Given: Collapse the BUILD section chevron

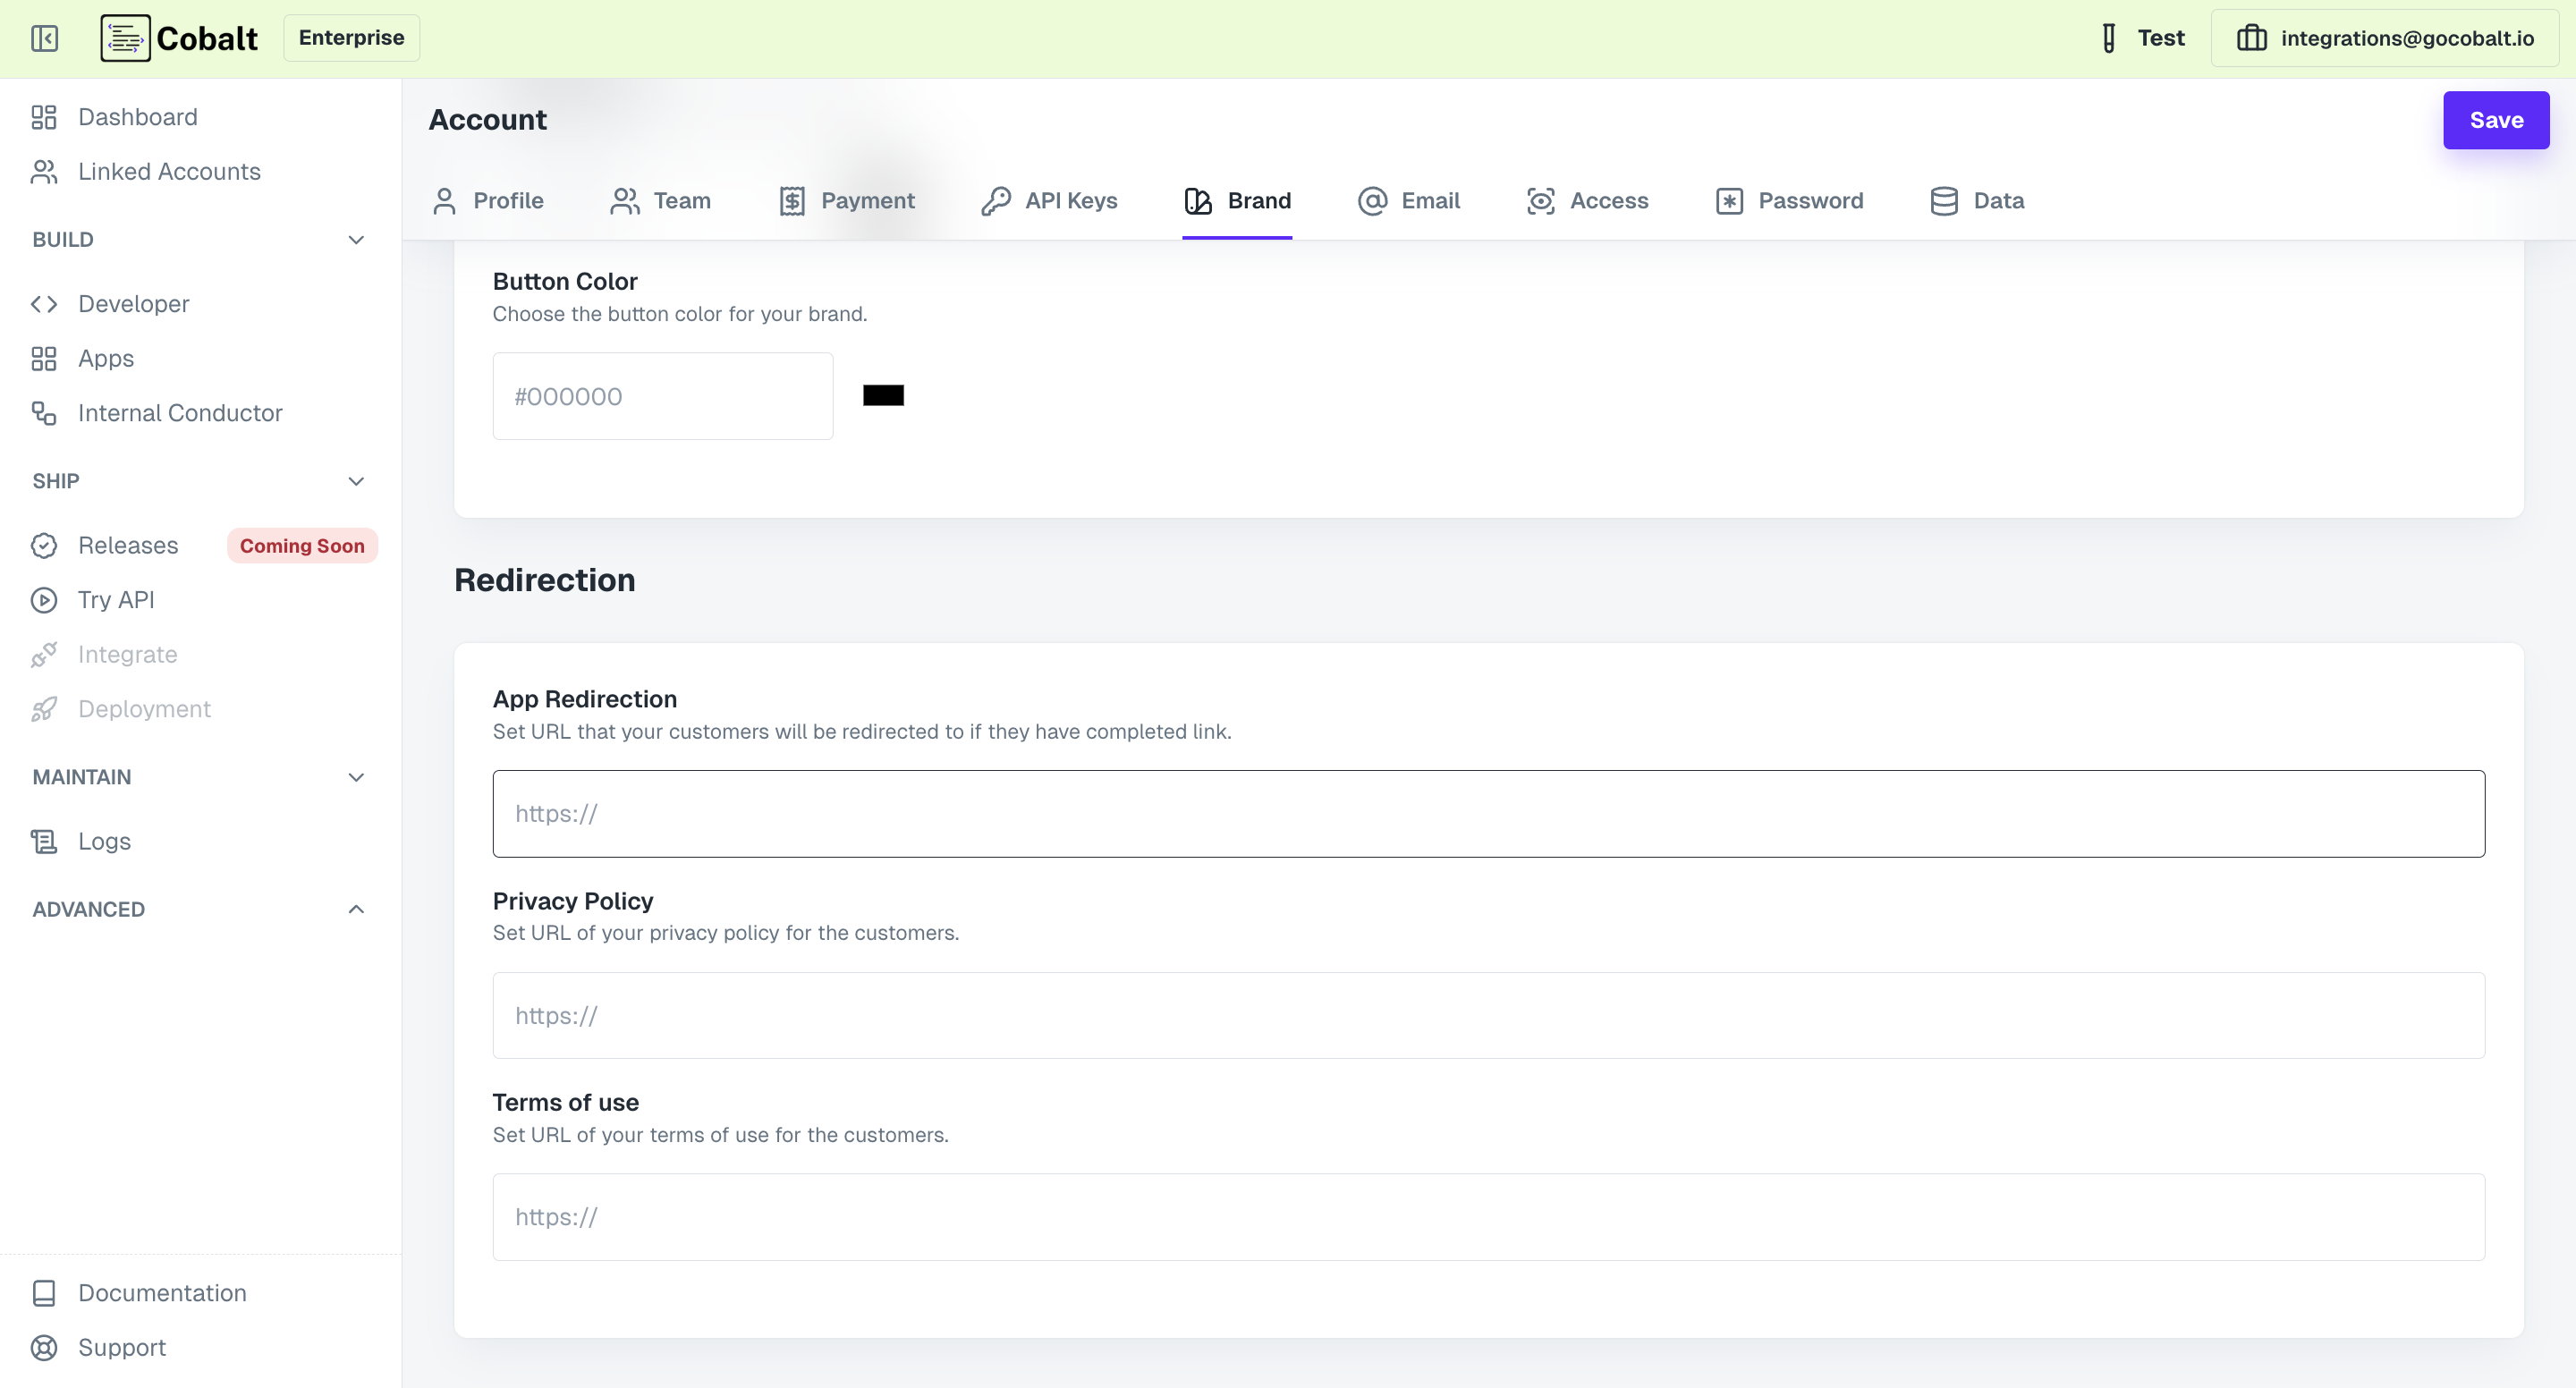Looking at the screenshot, I should click(356, 240).
